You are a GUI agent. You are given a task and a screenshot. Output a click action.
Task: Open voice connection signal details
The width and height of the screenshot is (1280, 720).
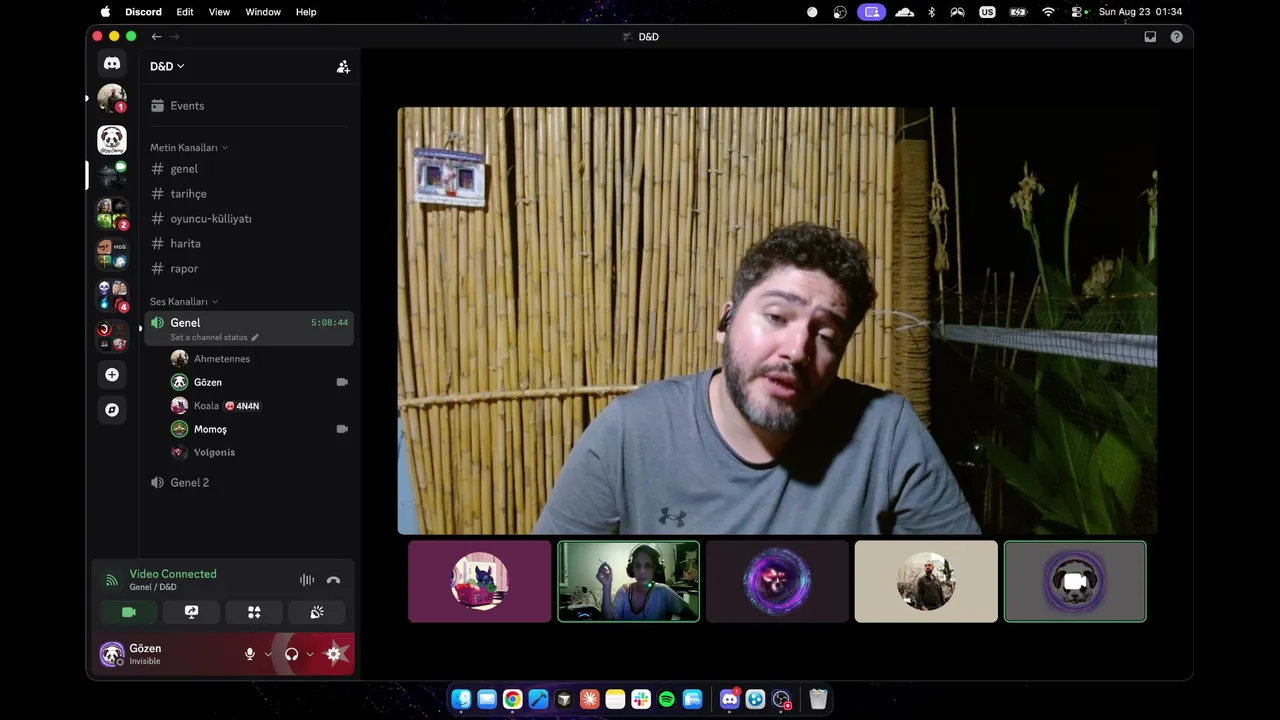click(111, 580)
